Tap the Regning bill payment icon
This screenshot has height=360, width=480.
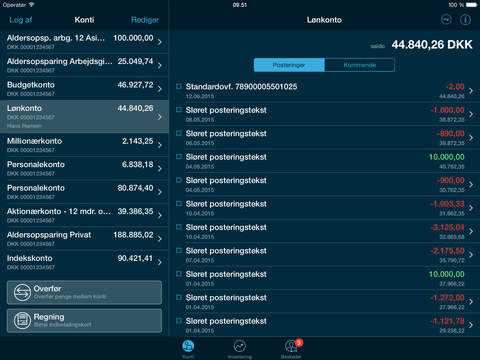point(22,320)
